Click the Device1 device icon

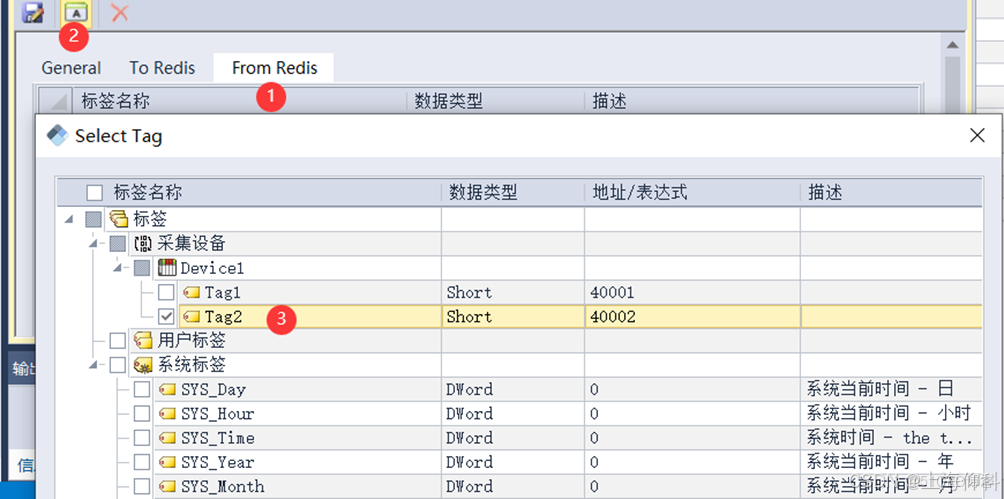click(168, 268)
